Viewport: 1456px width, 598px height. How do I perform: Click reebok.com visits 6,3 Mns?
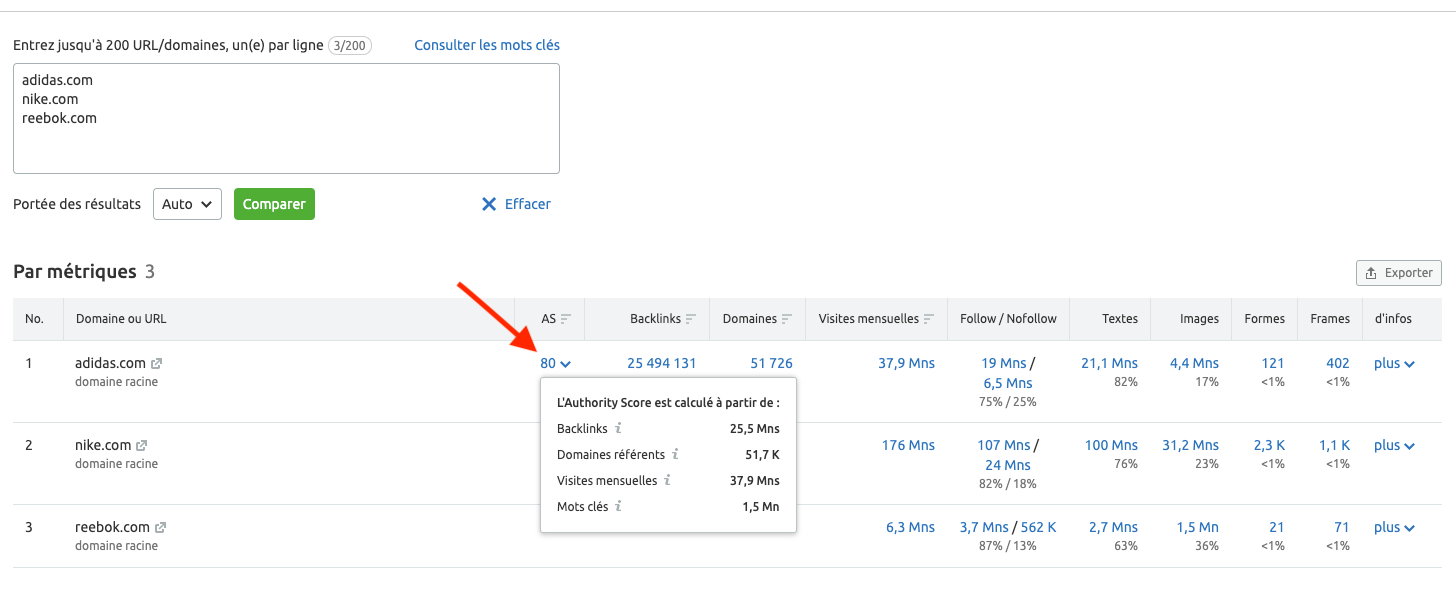pyautogui.click(x=910, y=527)
